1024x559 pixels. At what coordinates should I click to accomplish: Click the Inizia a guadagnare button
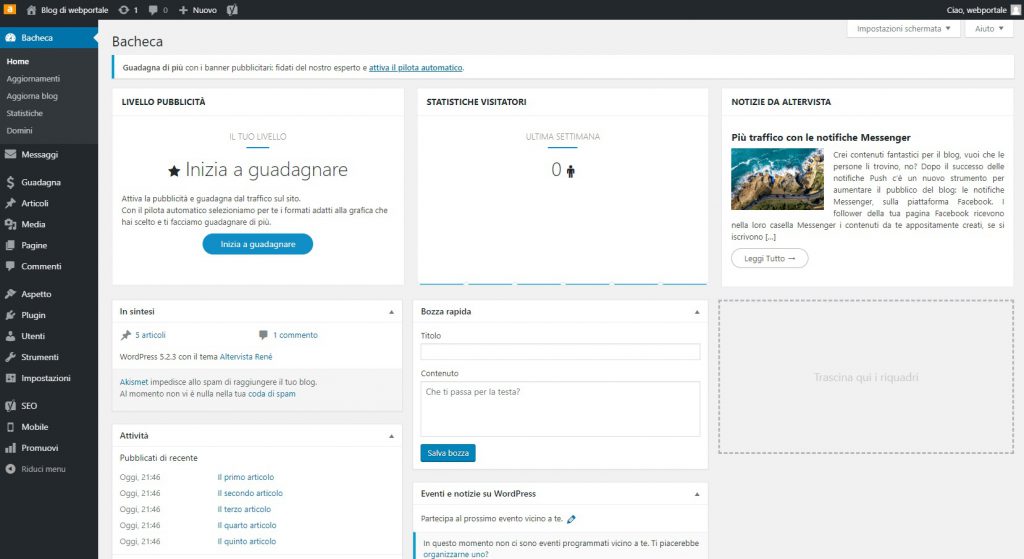pos(257,244)
